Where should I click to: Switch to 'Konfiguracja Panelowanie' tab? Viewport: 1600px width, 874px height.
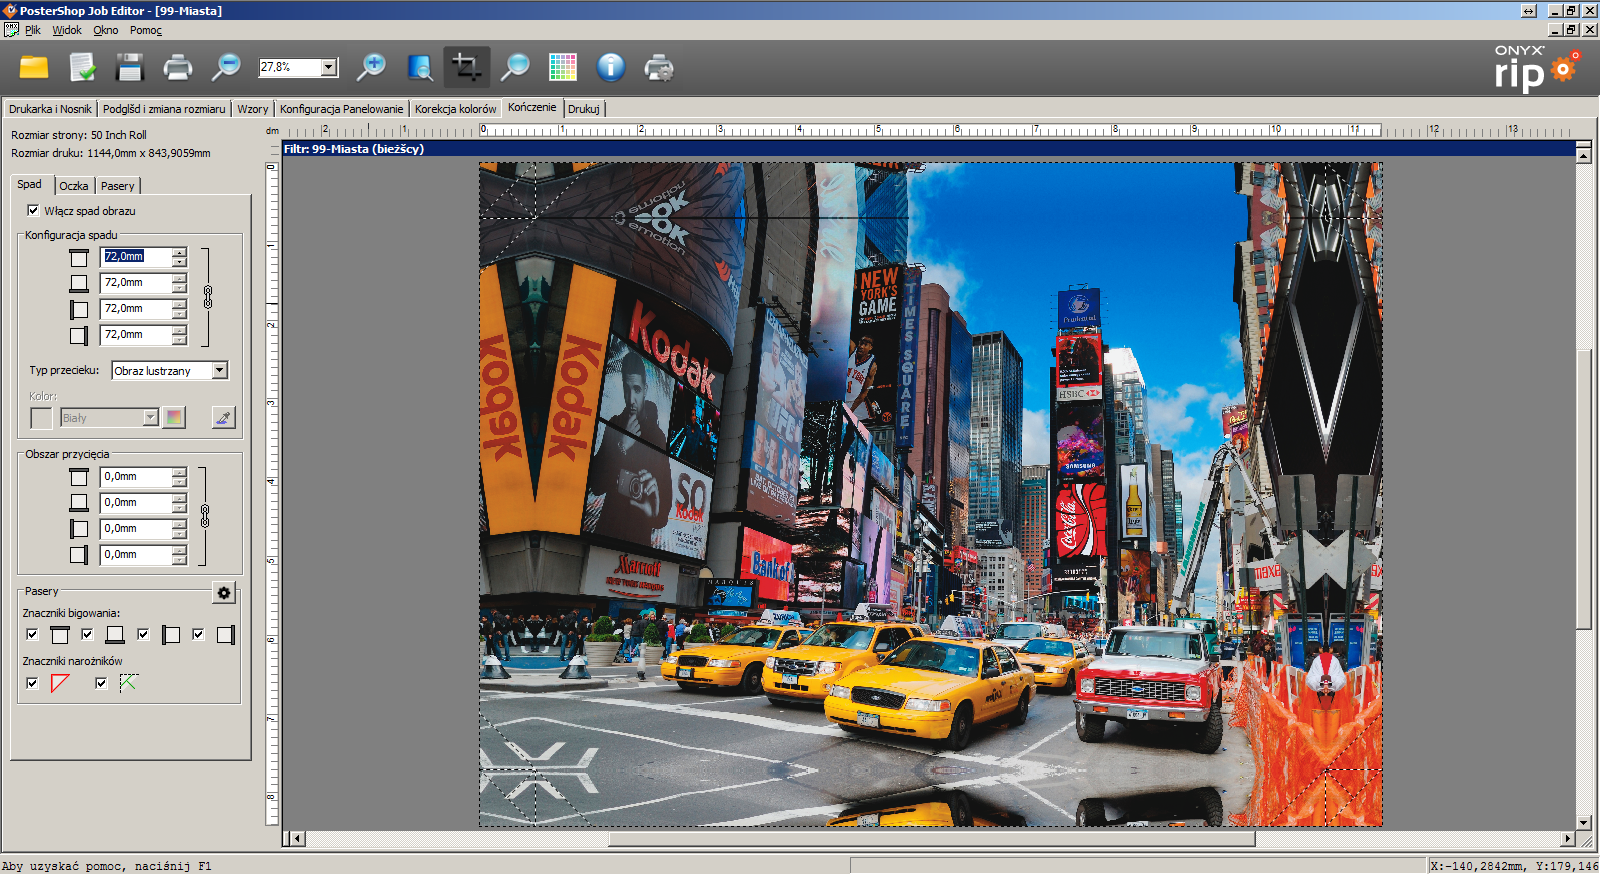click(x=342, y=109)
